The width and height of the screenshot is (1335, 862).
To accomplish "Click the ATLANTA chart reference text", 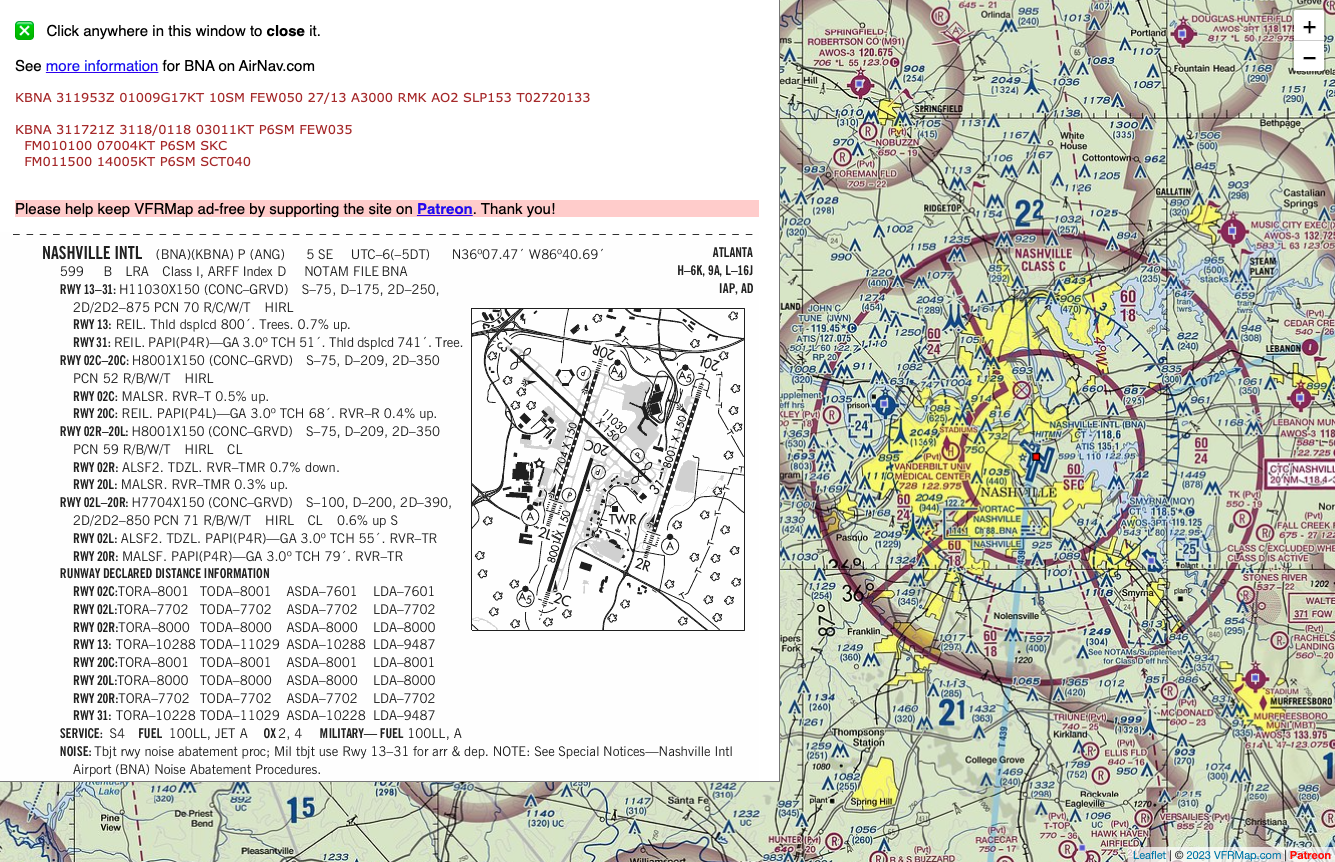I will pos(733,253).
